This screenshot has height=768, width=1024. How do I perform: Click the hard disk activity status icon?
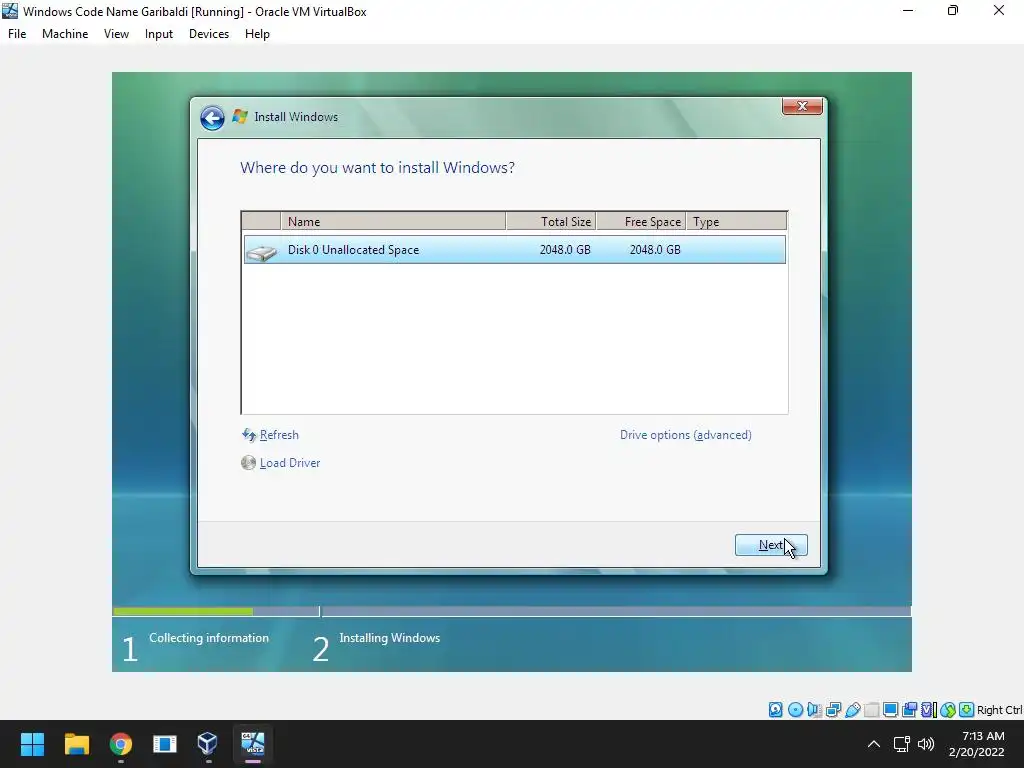[775, 710]
